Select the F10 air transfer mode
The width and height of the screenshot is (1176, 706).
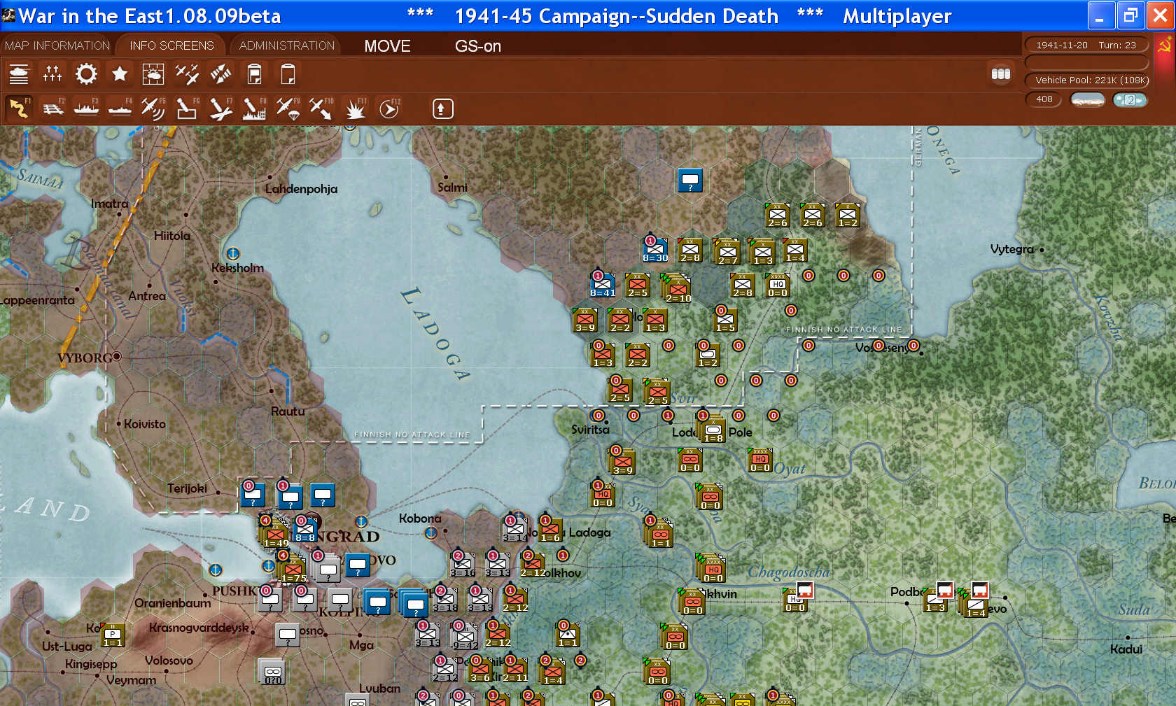(321, 109)
